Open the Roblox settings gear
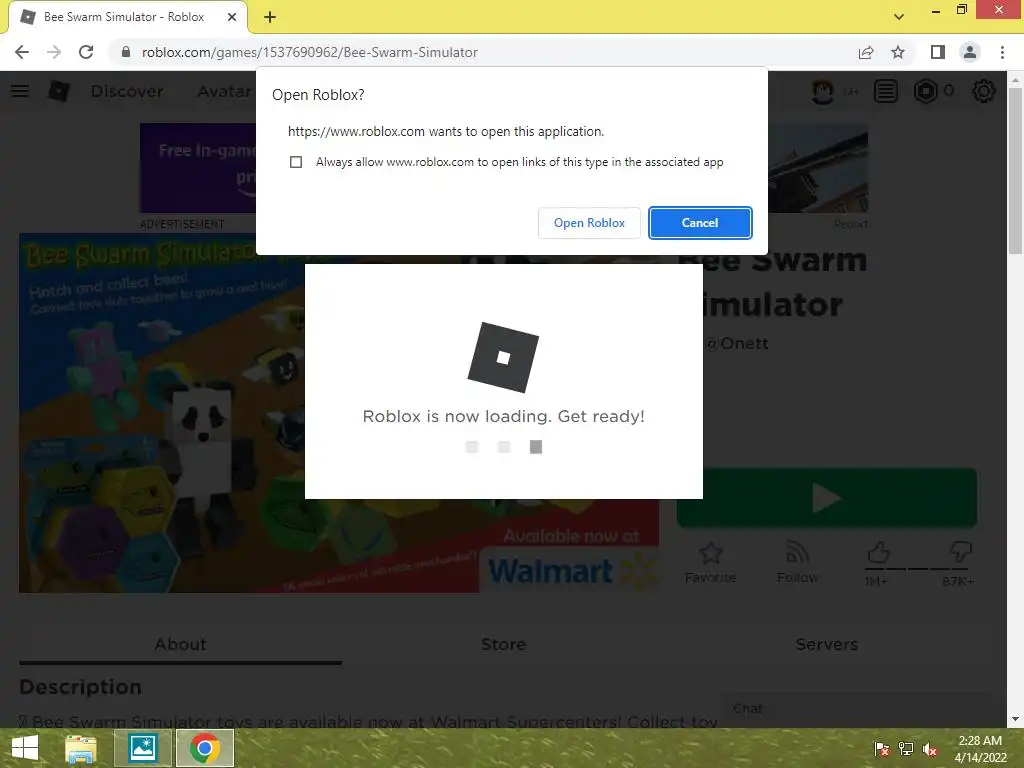The width and height of the screenshot is (1024, 768). [x=984, y=91]
